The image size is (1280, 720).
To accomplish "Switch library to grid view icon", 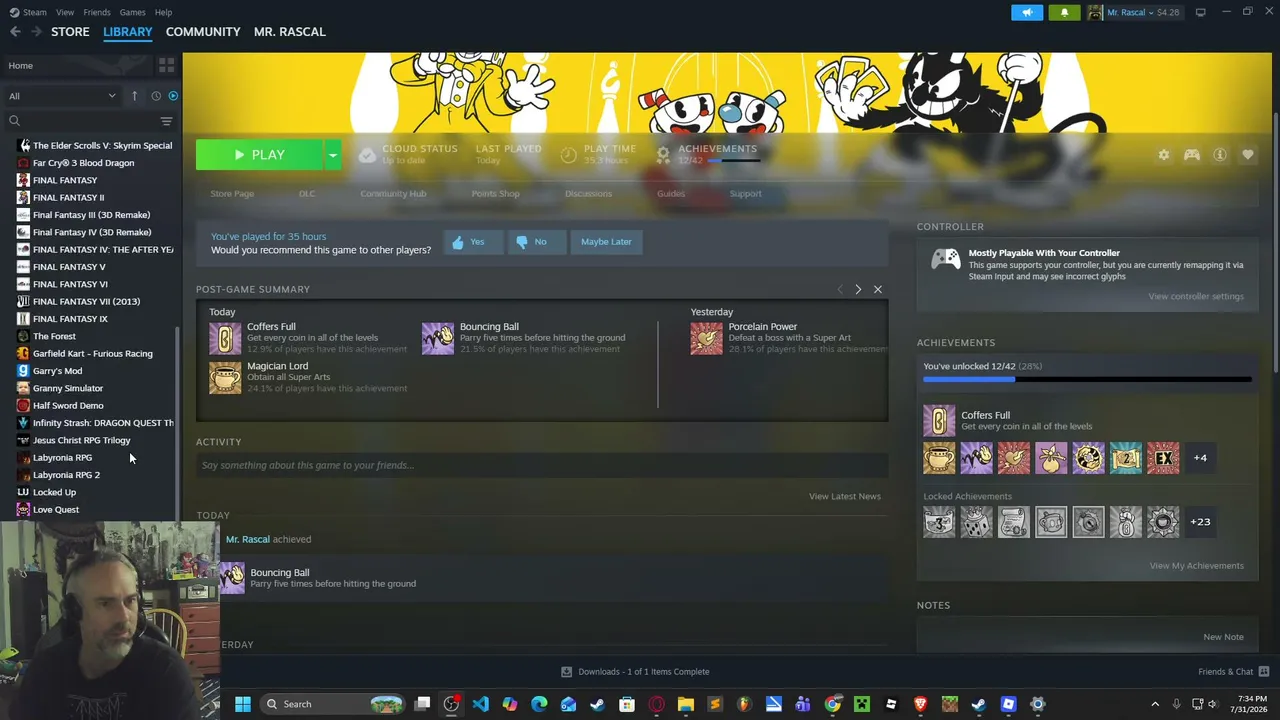I will [x=166, y=65].
